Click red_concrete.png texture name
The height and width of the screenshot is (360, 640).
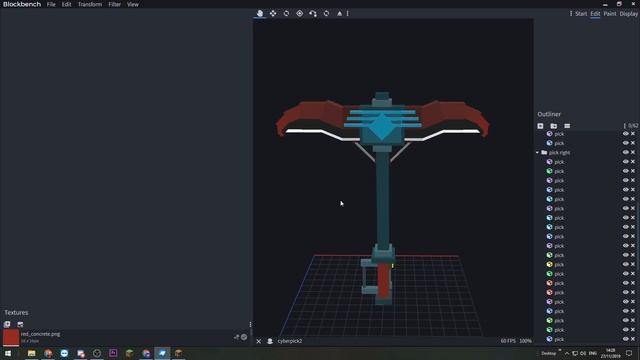(40, 334)
